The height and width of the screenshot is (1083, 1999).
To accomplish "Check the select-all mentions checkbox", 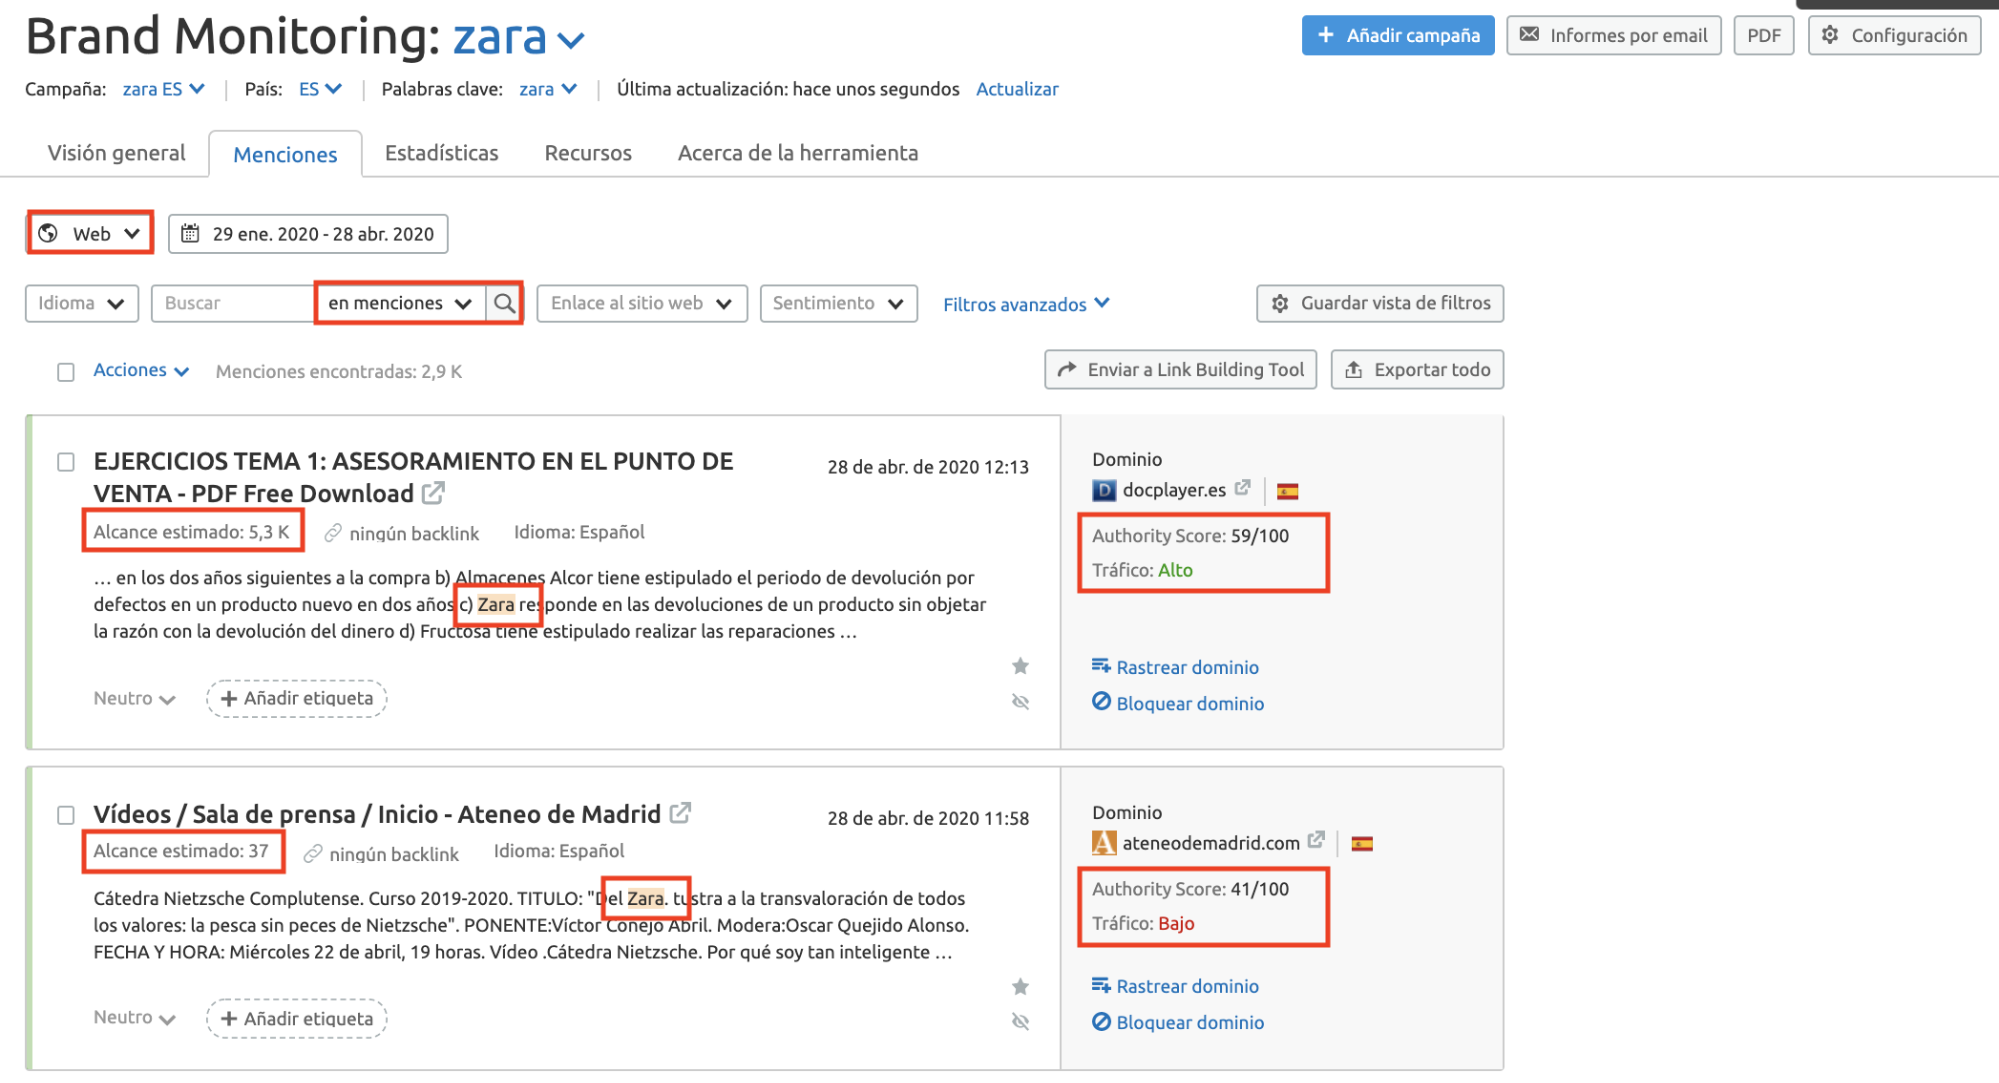I will (66, 372).
